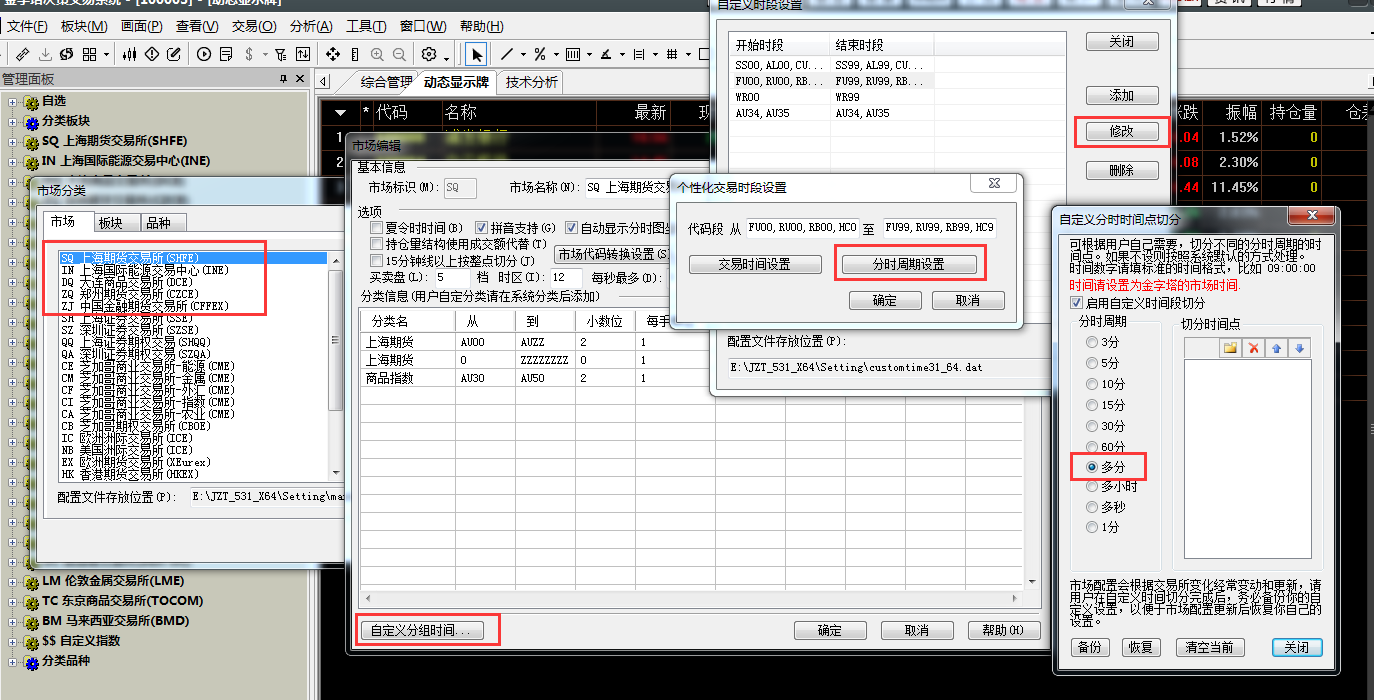This screenshot has width=1374, height=700.
Task: Open the 帮助(H) menu
Action: pos(482,26)
